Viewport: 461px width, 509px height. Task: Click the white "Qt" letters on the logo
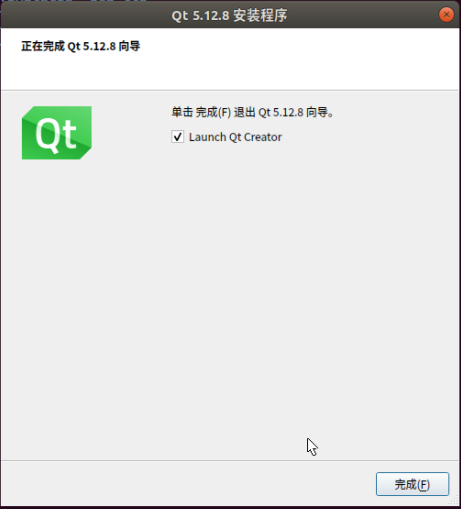(x=56, y=135)
